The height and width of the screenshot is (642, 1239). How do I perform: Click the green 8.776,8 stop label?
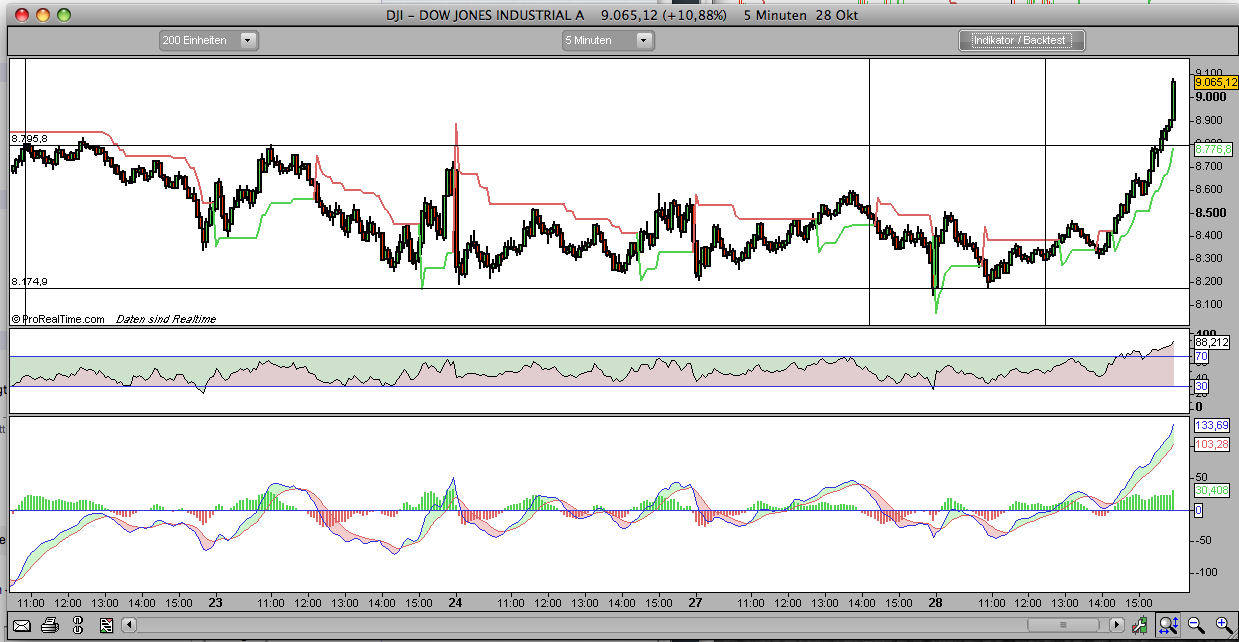[1212, 149]
